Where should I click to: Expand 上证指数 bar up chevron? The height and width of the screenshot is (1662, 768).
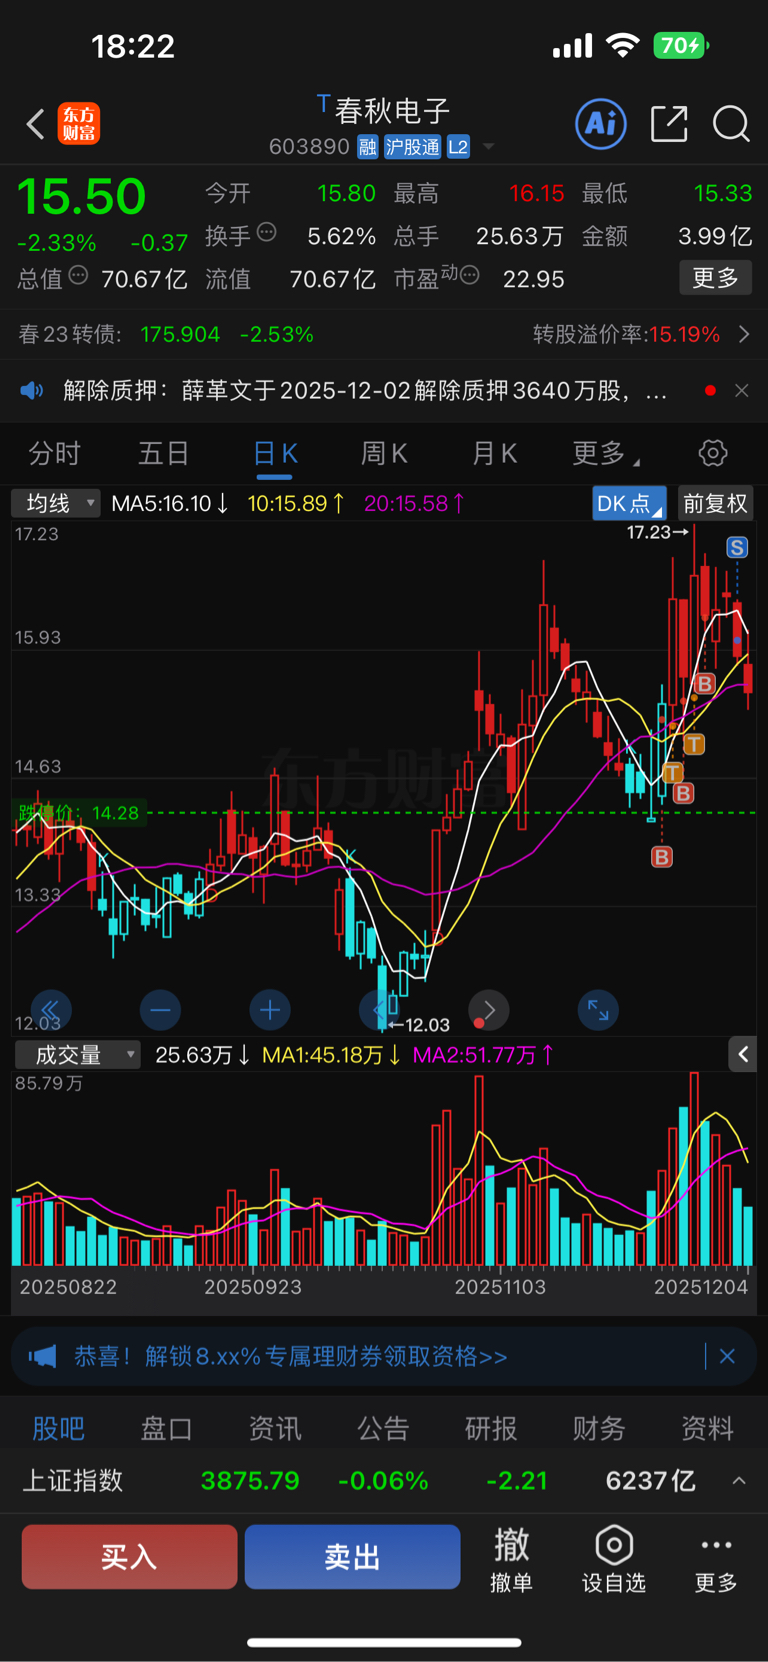pyautogui.click(x=739, y=1480)
